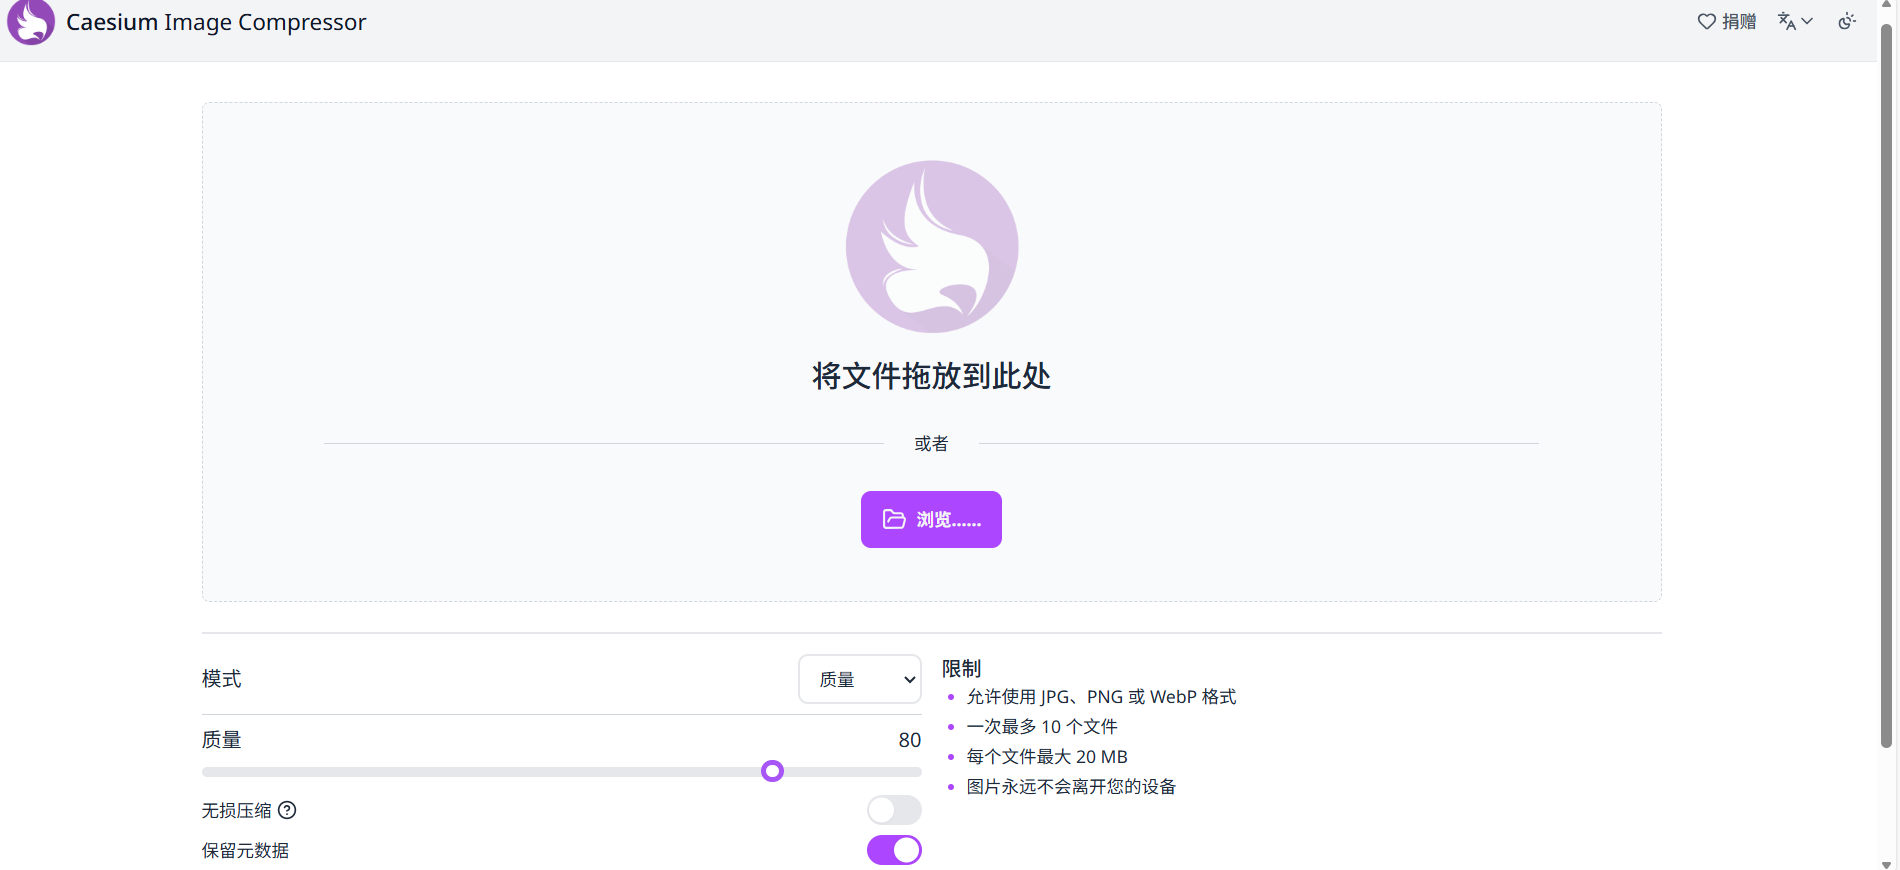This screenshot has height=870, width=1900.
Task: Click the 质量 slider handle
Action: pyautogui.click(x=772, y=771)
